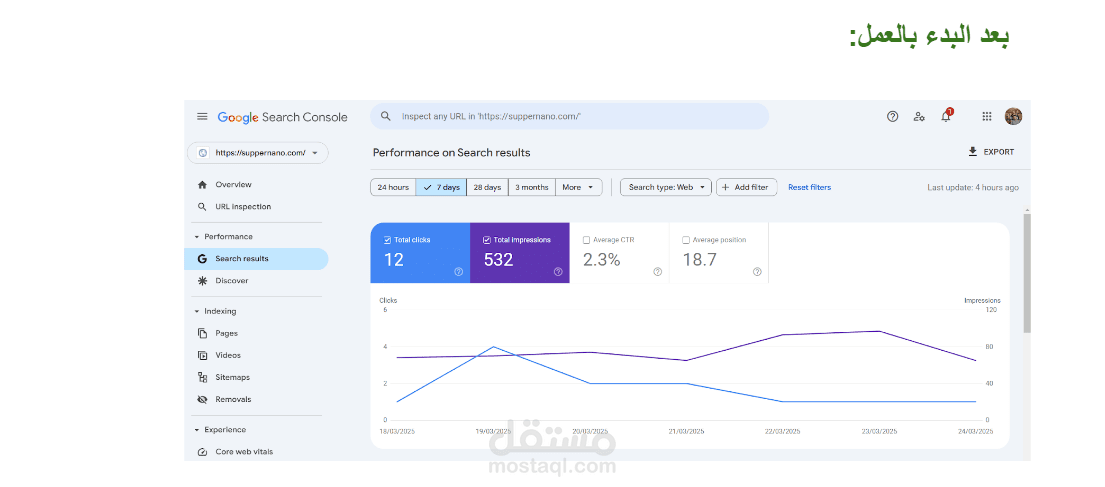Click 'Last update: 4 hours ago' text

(x=973, y=187)
